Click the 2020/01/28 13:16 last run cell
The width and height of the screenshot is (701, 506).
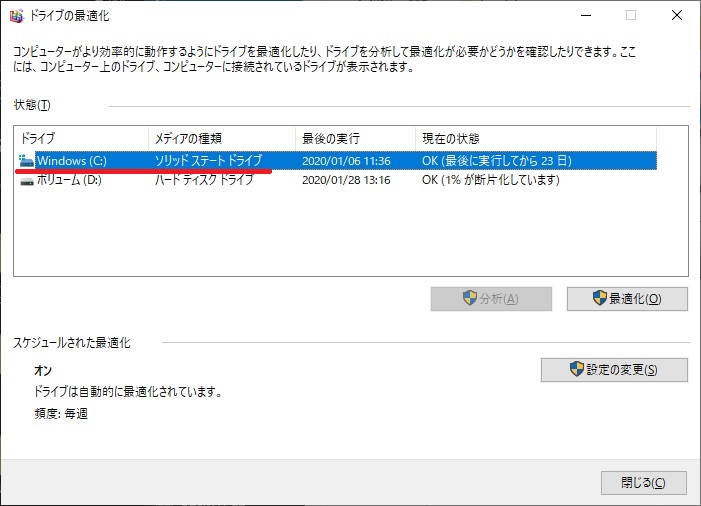click(x=346, y=180)
